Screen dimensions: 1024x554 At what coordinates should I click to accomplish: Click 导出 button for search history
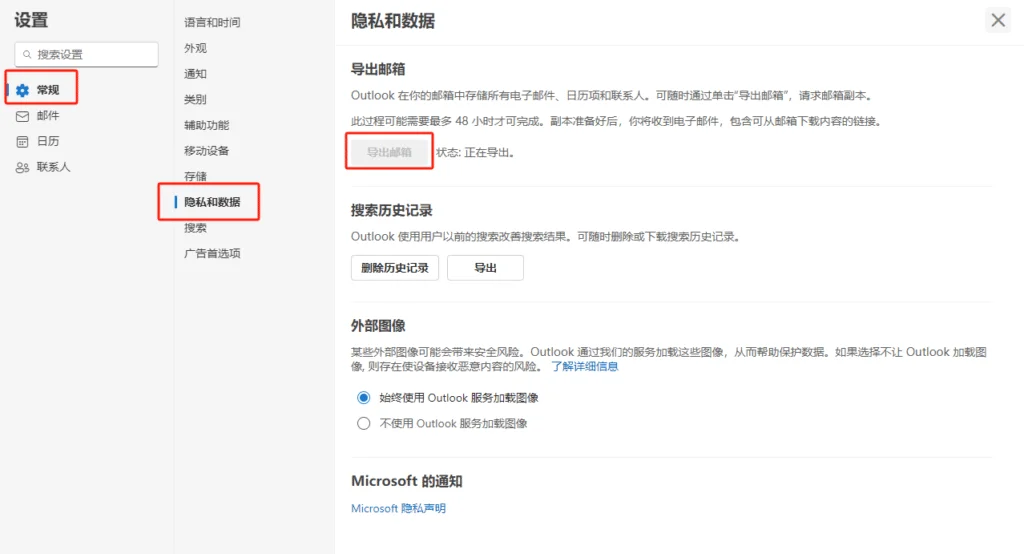pos(485,268)
